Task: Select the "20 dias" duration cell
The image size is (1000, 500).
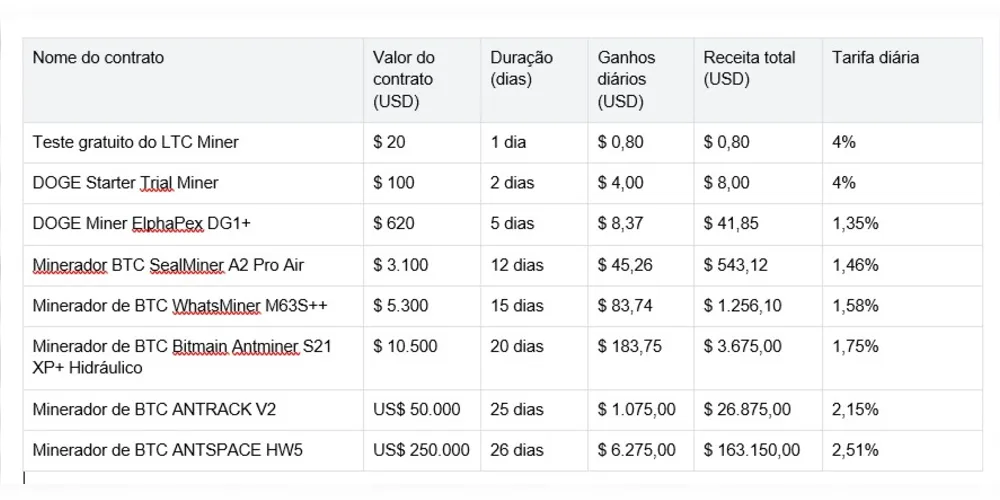Action: click(517, 346)
